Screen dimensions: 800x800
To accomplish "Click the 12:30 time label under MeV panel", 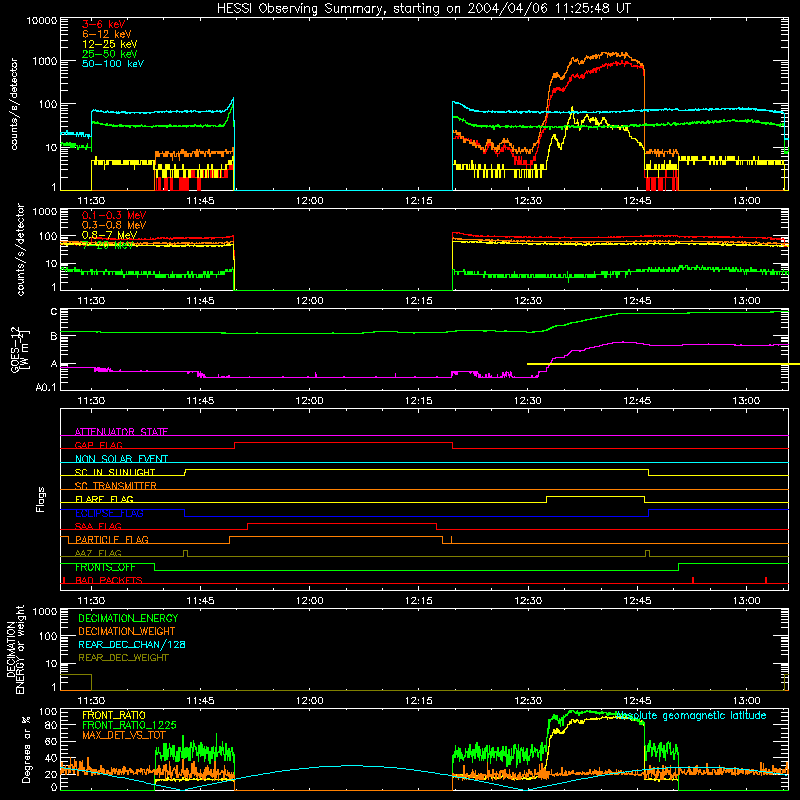I will [528, 301].
